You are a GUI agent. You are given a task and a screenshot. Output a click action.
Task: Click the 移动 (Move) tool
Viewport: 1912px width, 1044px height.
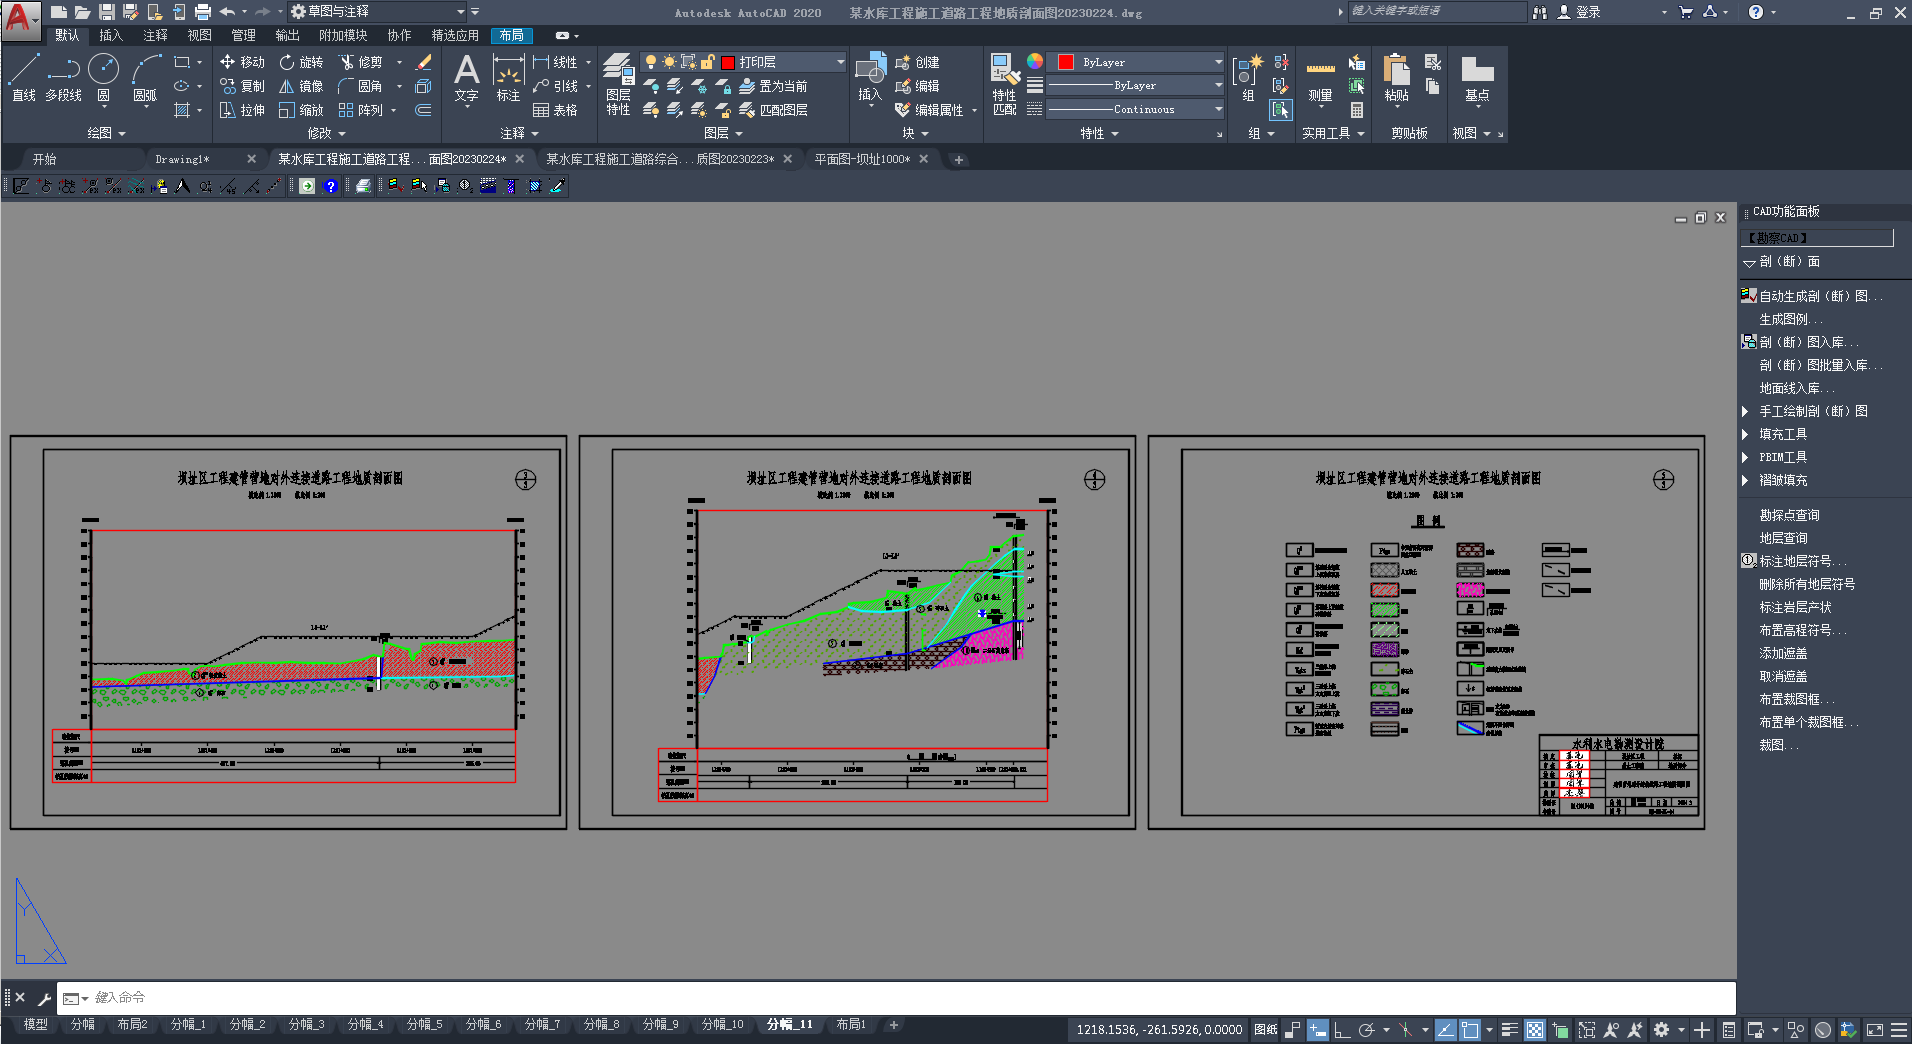click(242, 62)
